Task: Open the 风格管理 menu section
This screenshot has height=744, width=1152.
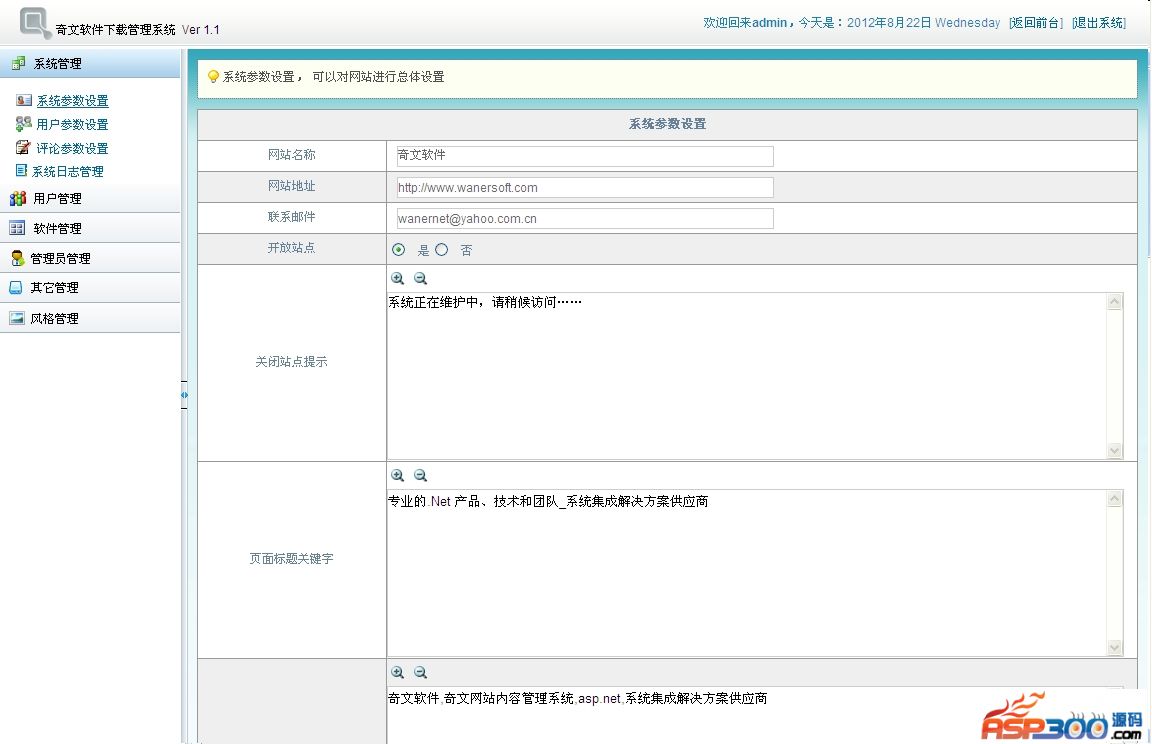Action: [x=54, y=318]
